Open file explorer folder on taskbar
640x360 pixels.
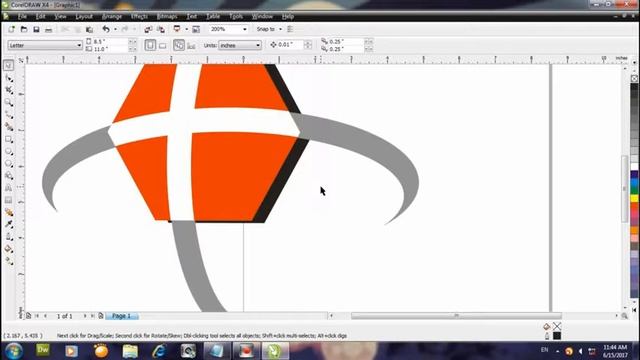coord(130,351)
